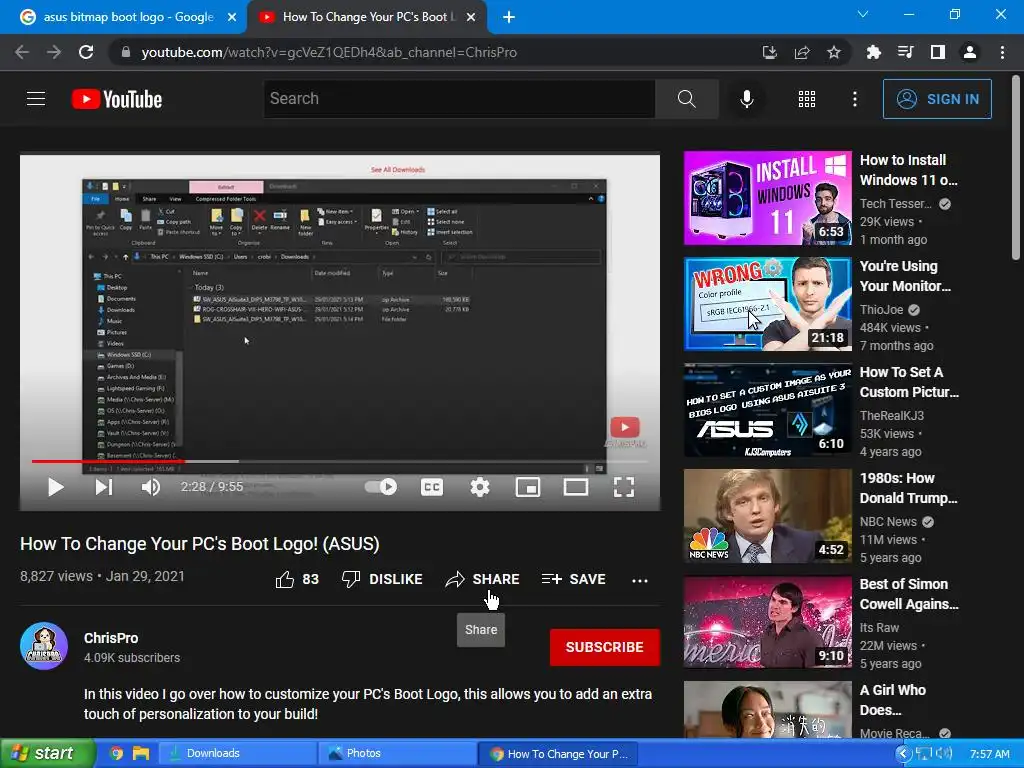Open video player settings gear
Image resolution: width=1024 pixels, height=768 pixels.
pos(480,487)
